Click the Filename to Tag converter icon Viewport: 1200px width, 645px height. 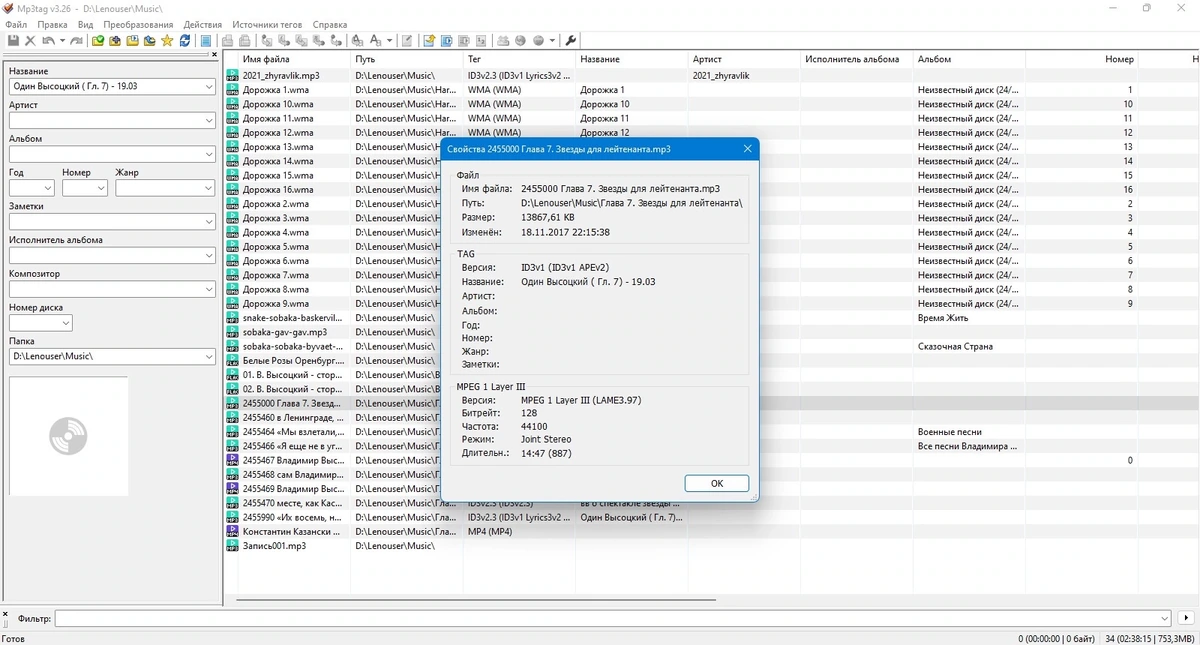(284, 40)
